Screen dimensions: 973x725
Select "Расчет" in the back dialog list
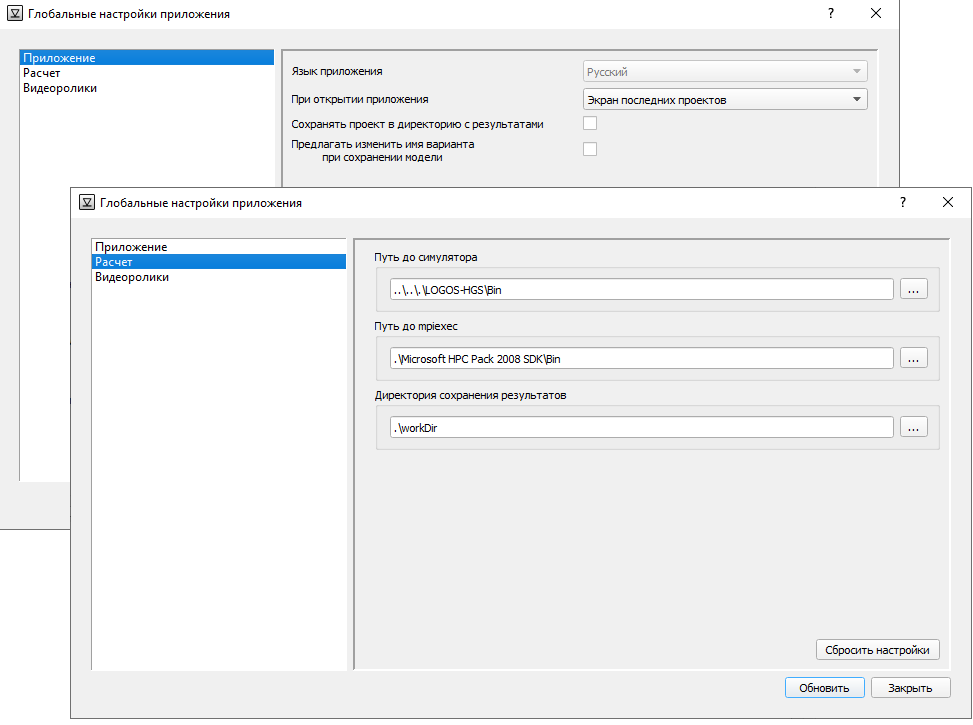tap(41, 73)
